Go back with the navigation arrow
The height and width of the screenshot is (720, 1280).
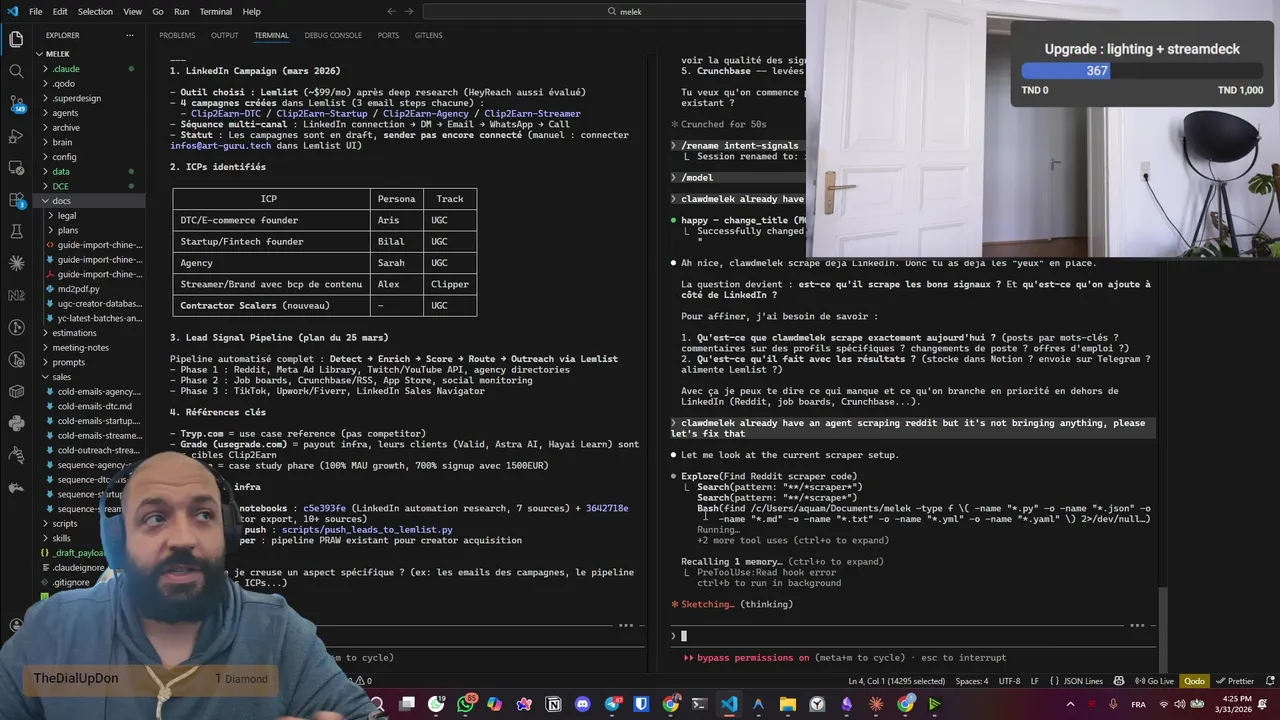[x=391, y=11]
